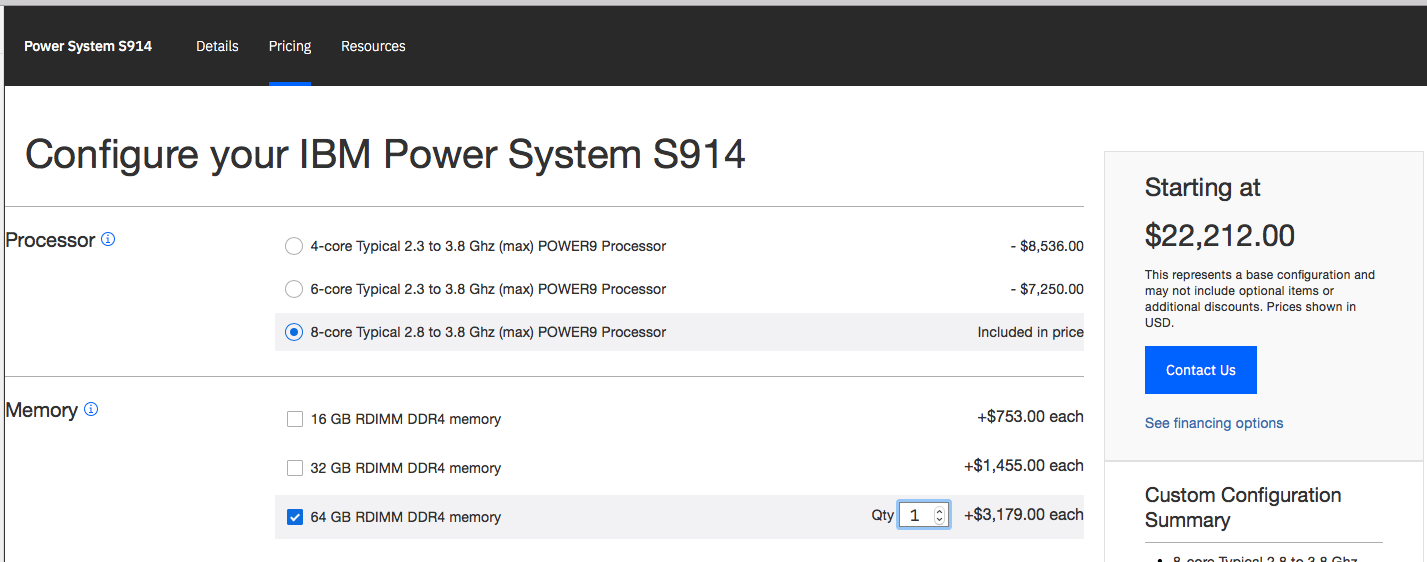Open See financing options link
The width and height of the screenshot is (1427, 562).
tap(1214, 423)
